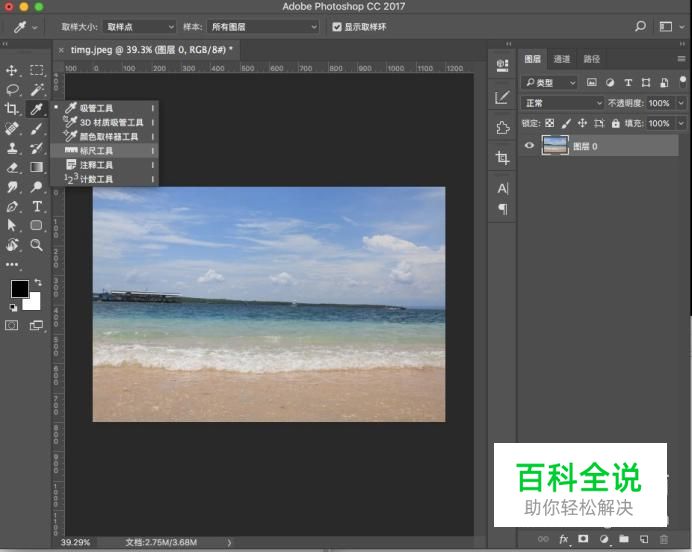Viewport: 692px width, 552px height.
Task: Click the search icon in options bar
Action: (x=641, y=27)
